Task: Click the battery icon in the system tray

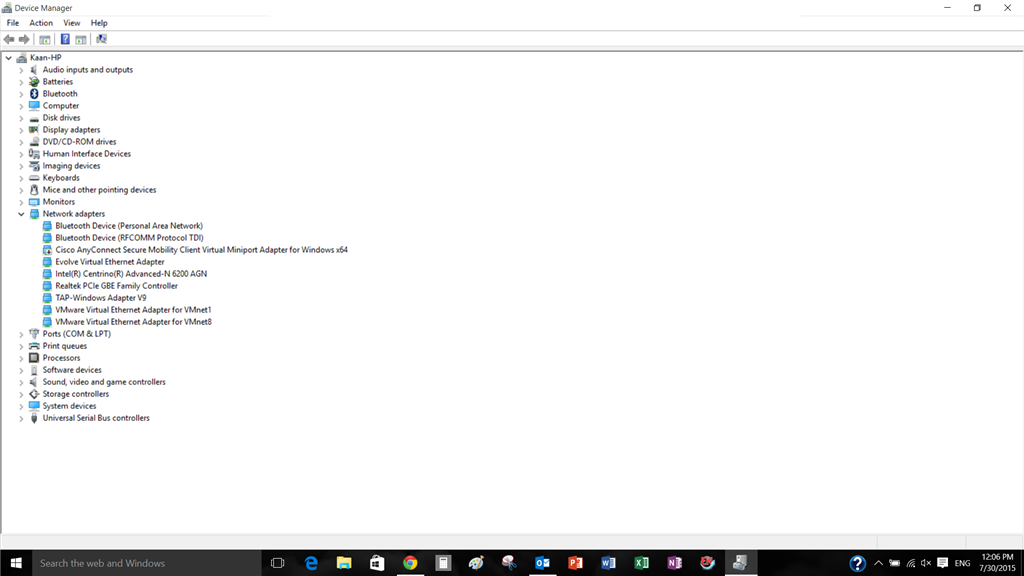Action: pos(895,563)
